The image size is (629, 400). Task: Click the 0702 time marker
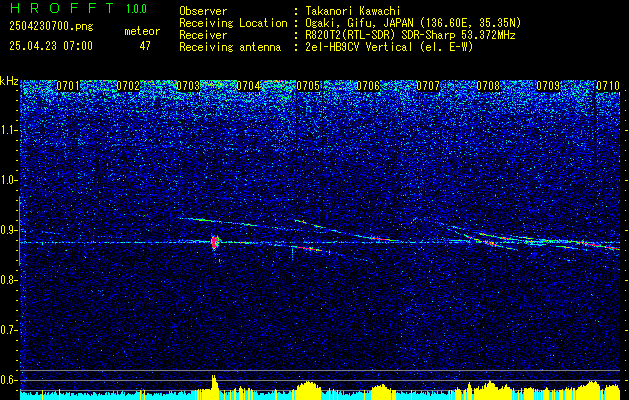tap(128, 86)
